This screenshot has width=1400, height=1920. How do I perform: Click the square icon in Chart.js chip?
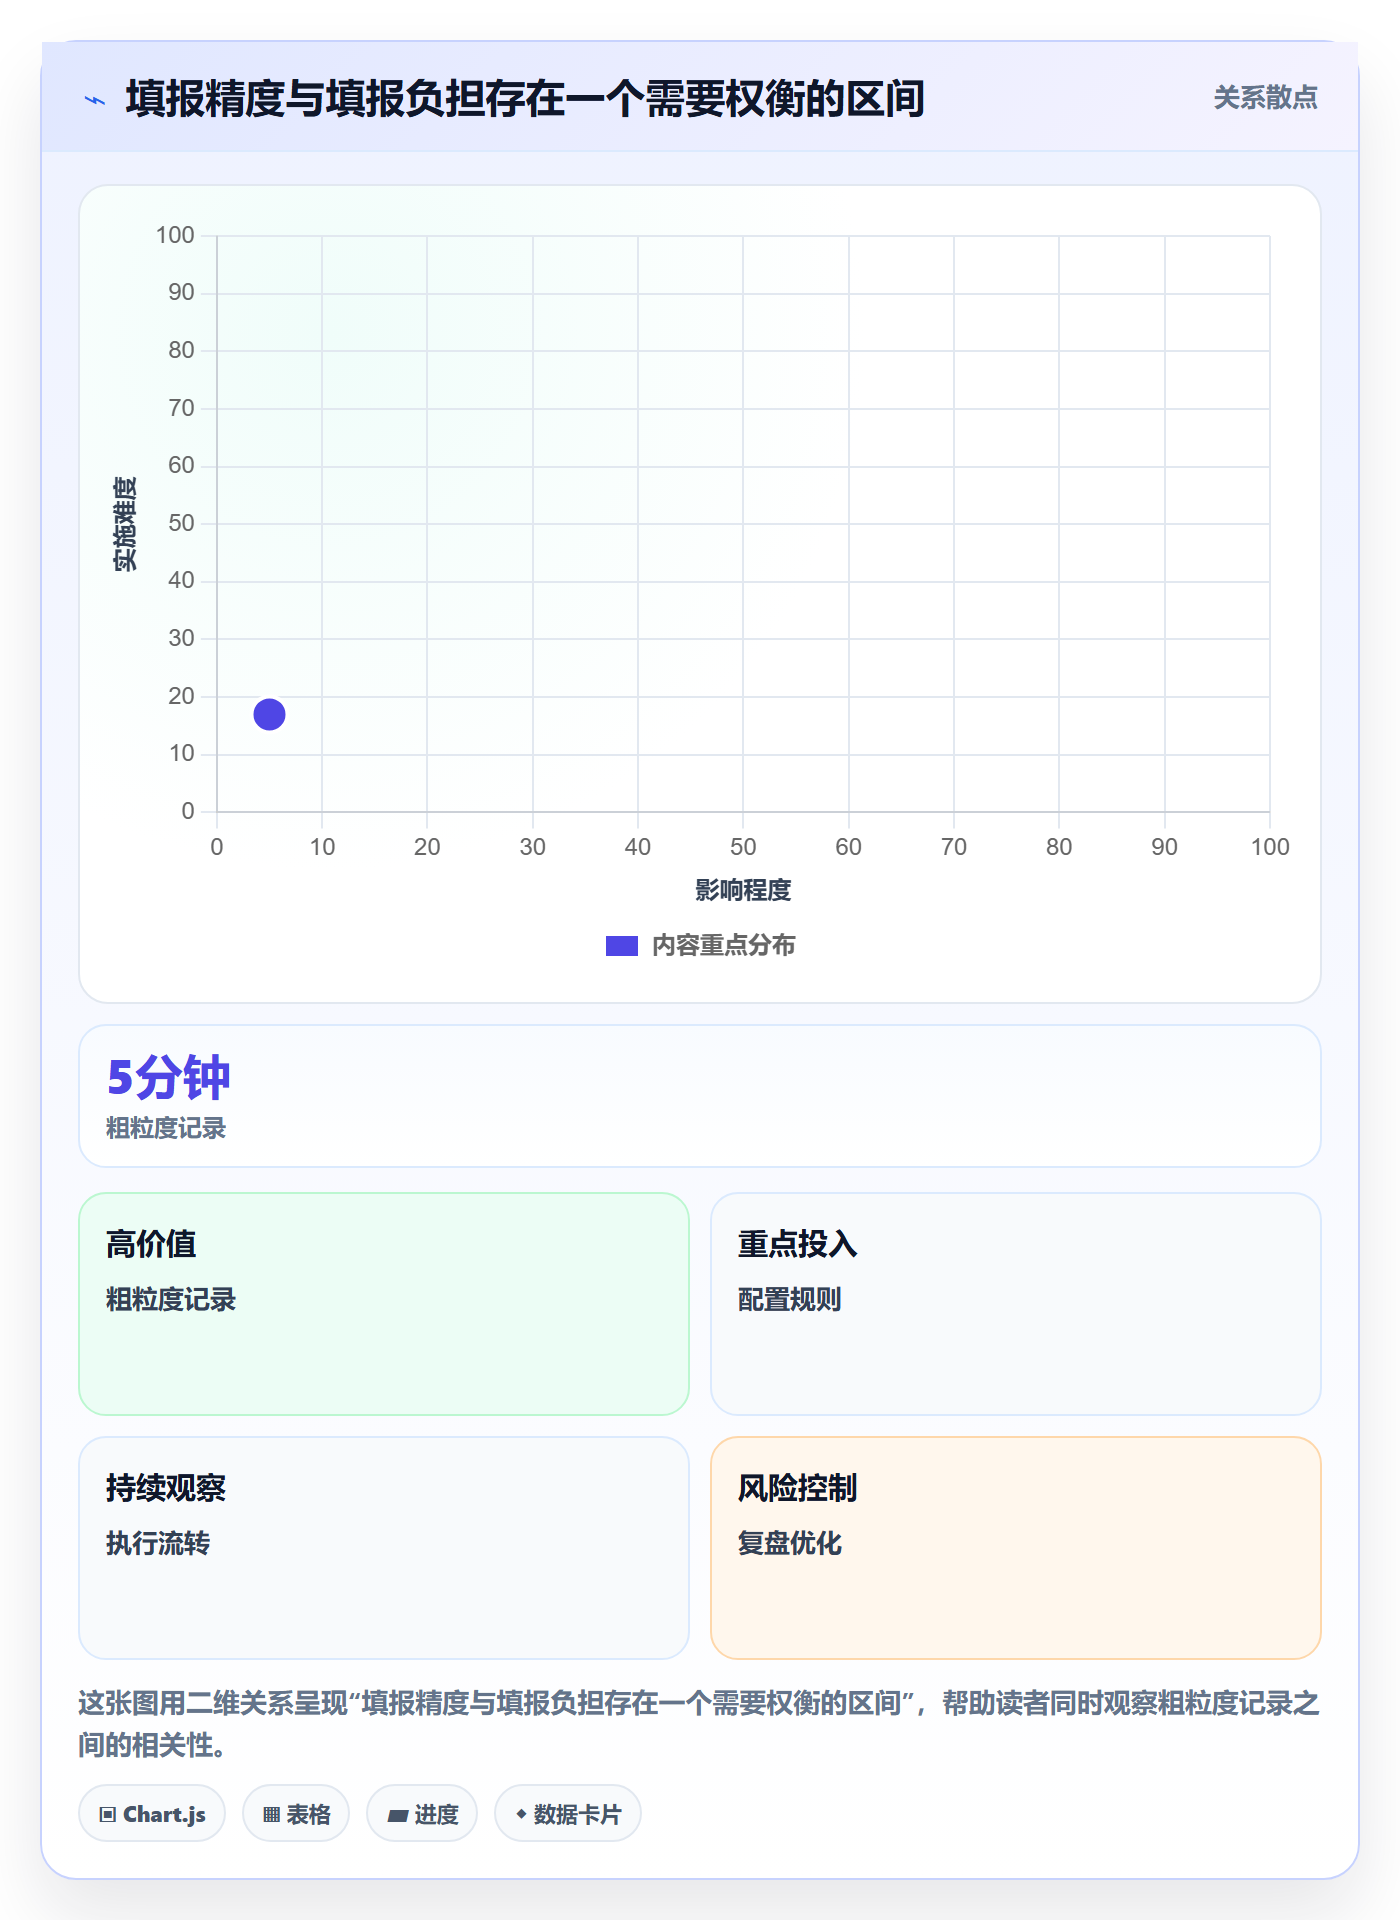108,1814
